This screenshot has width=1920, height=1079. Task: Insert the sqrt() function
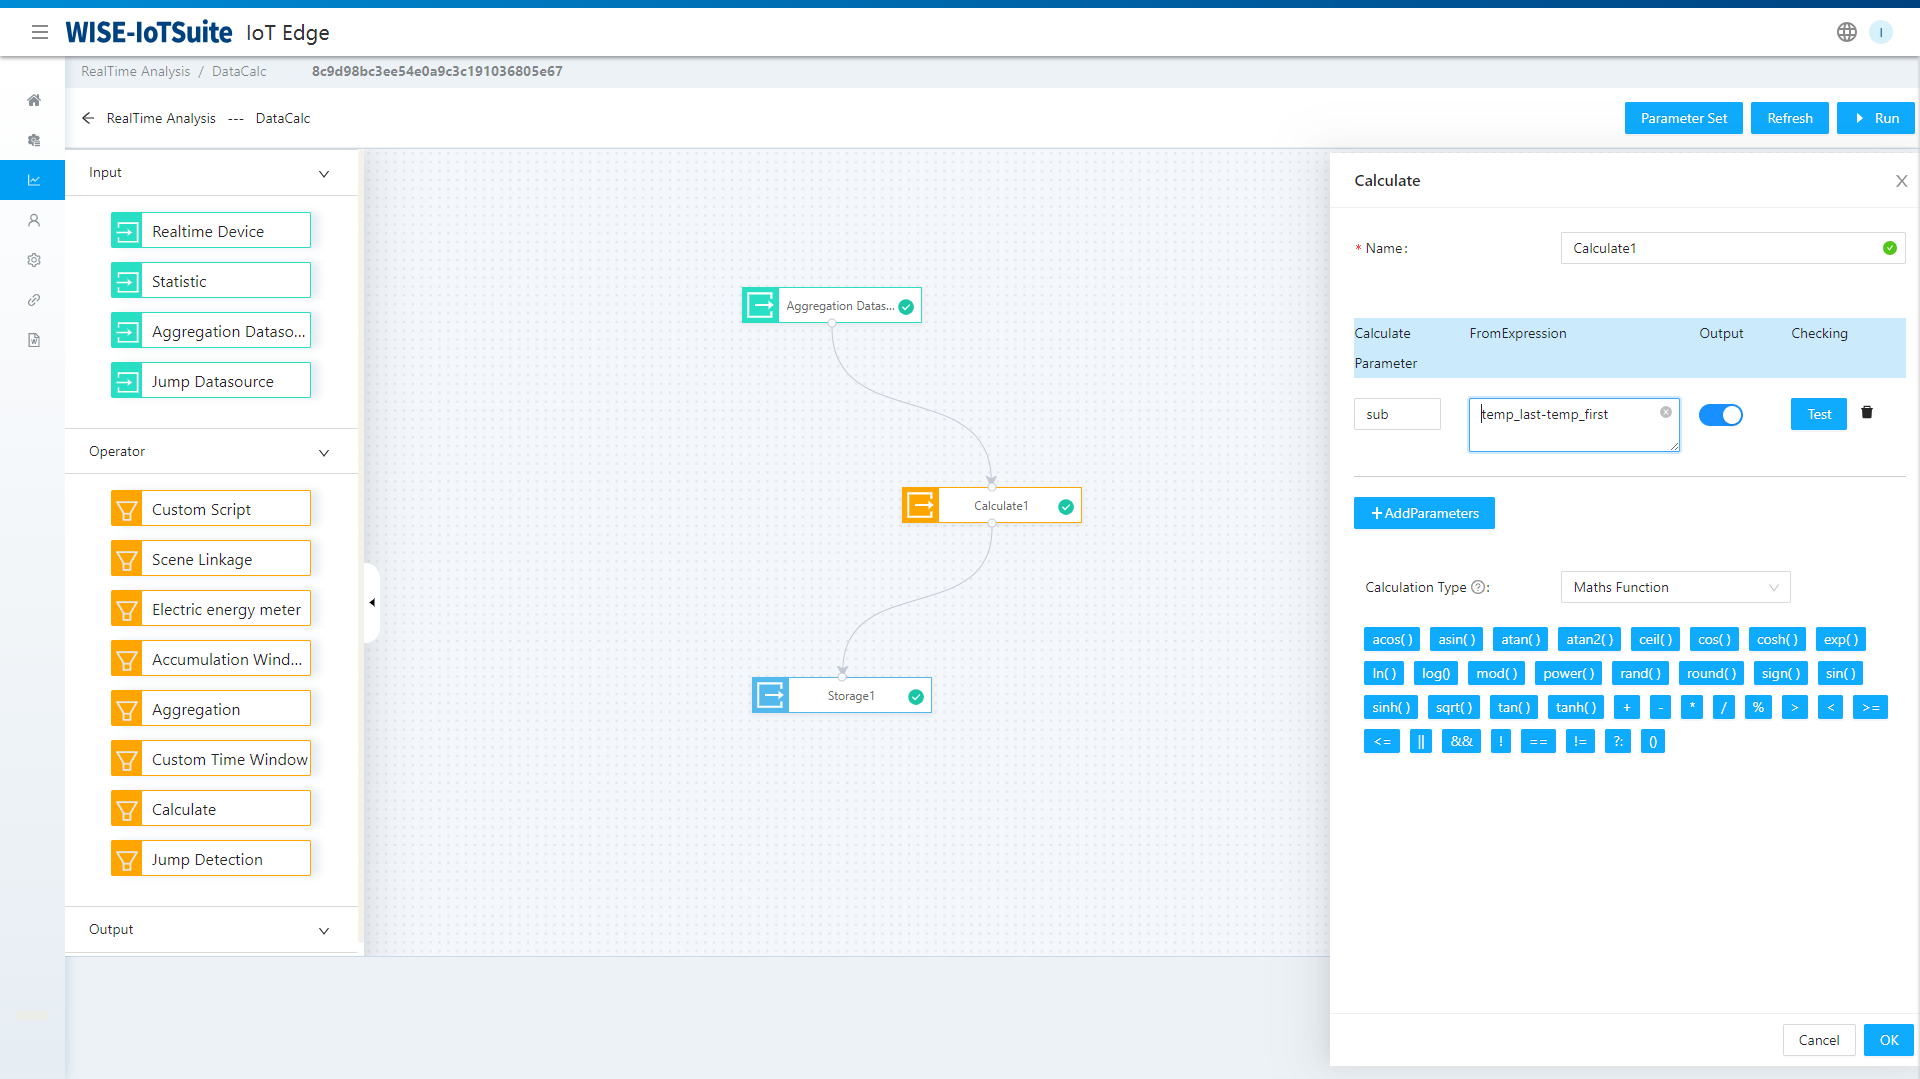point(1453,707)
